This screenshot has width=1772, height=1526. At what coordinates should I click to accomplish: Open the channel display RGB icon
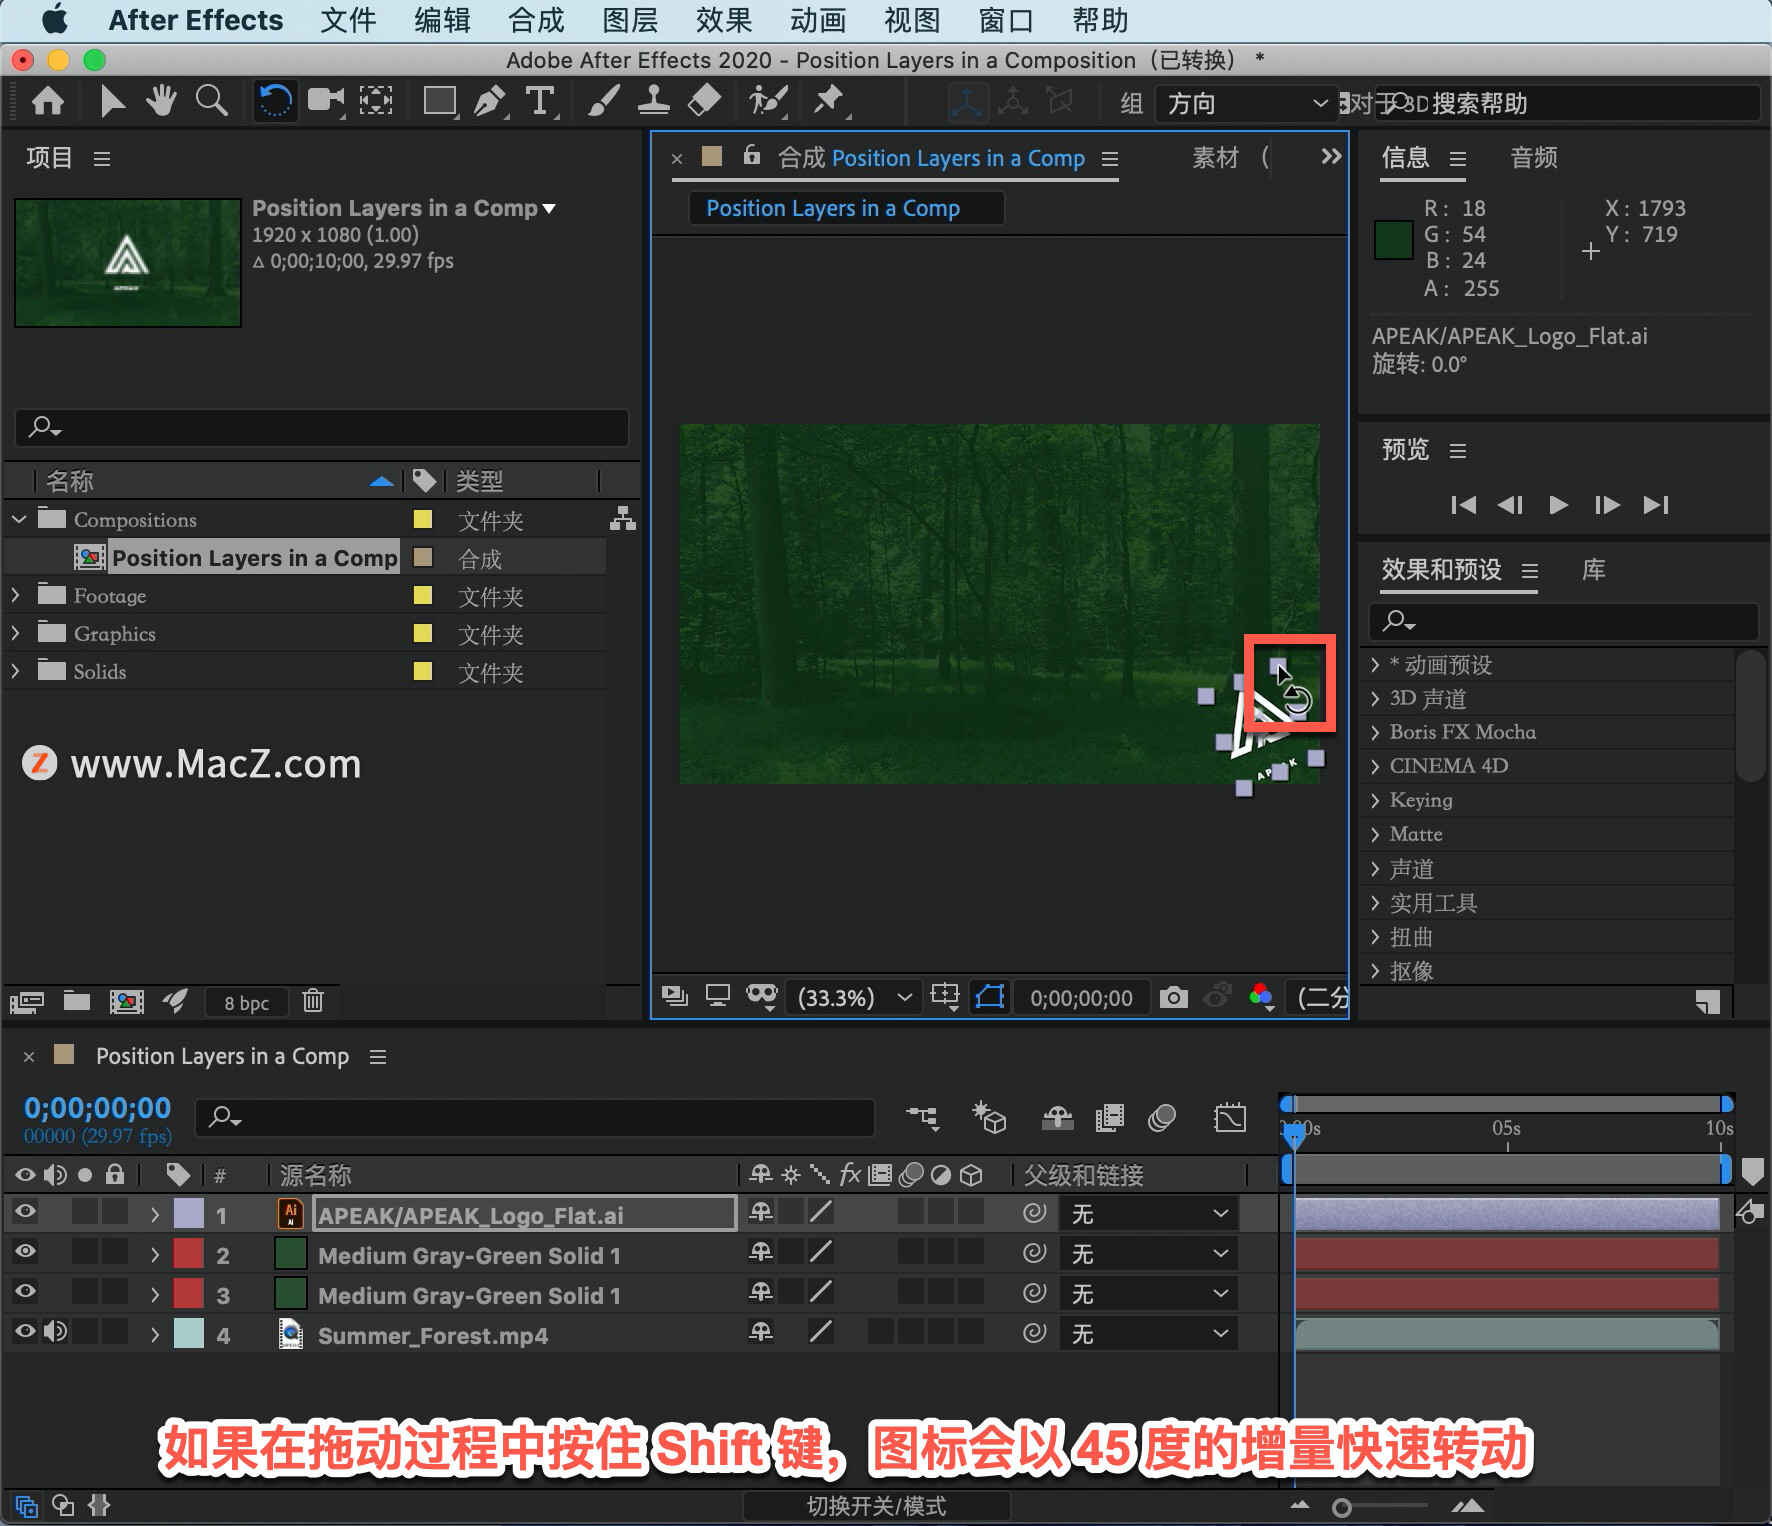1261,996
